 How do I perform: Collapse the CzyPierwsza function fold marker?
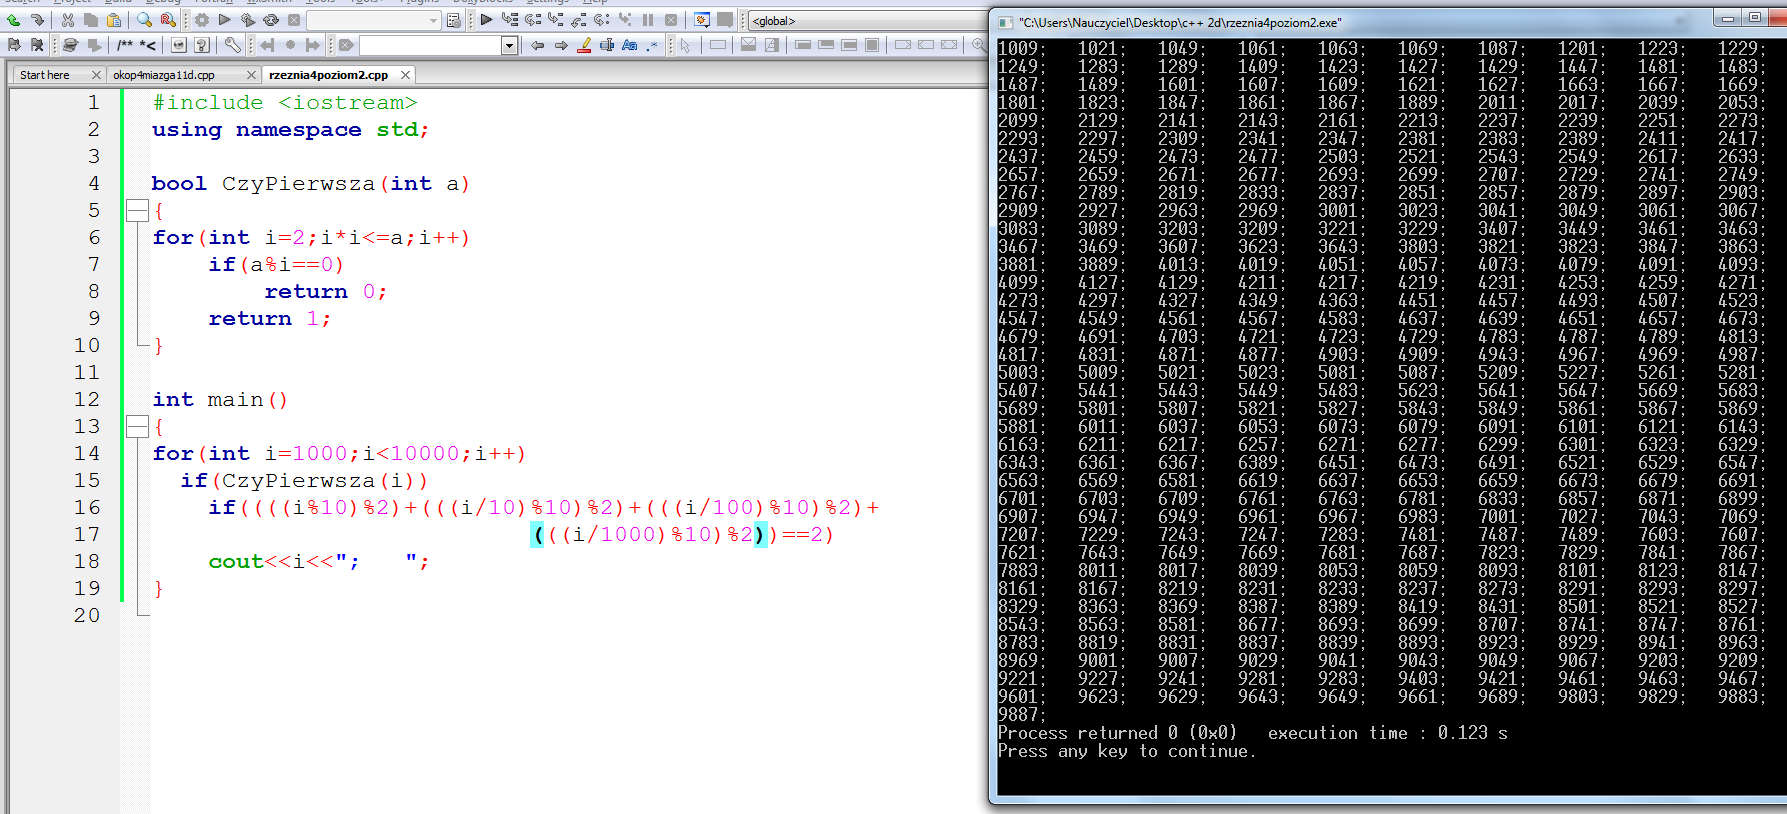pyautogui.click(x=137, y=210)
